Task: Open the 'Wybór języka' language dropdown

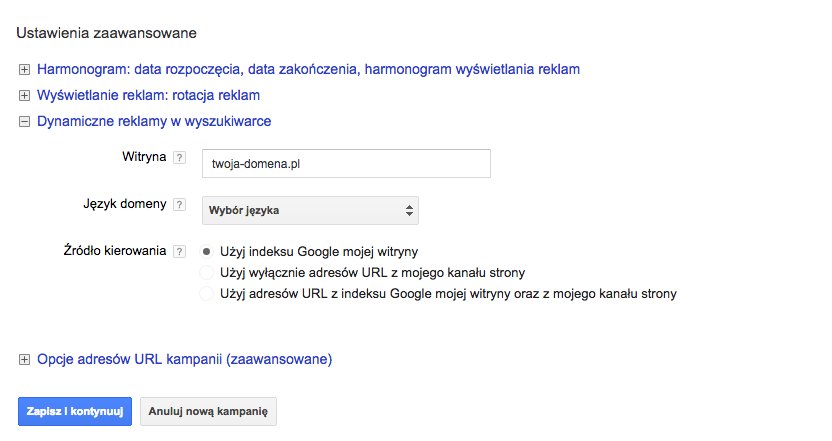Action: (310, 210)
